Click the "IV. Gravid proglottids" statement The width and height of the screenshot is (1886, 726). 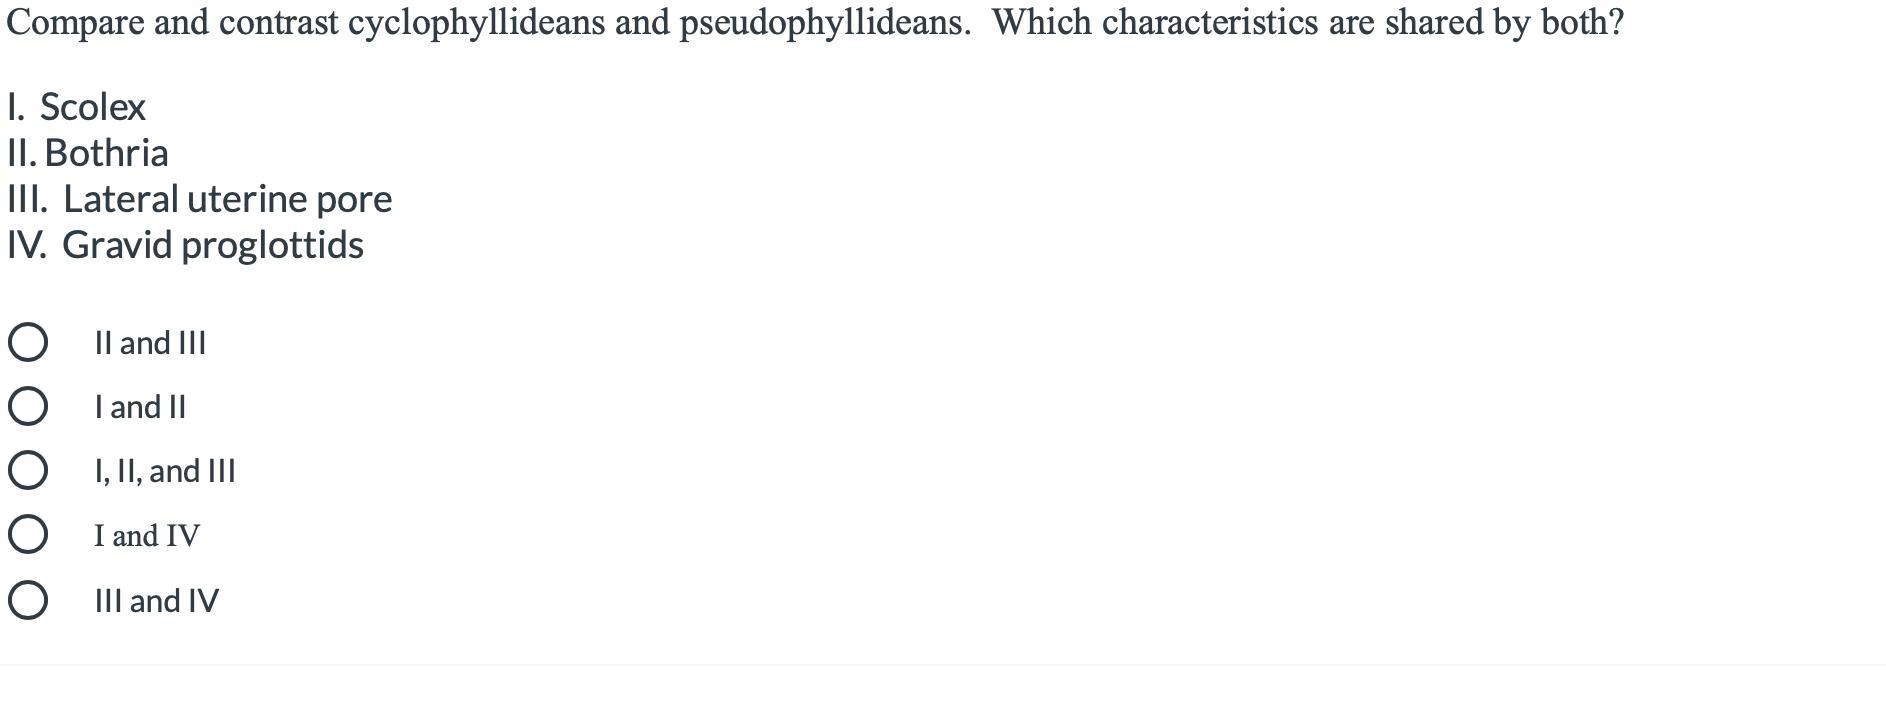tap(185, 245)
